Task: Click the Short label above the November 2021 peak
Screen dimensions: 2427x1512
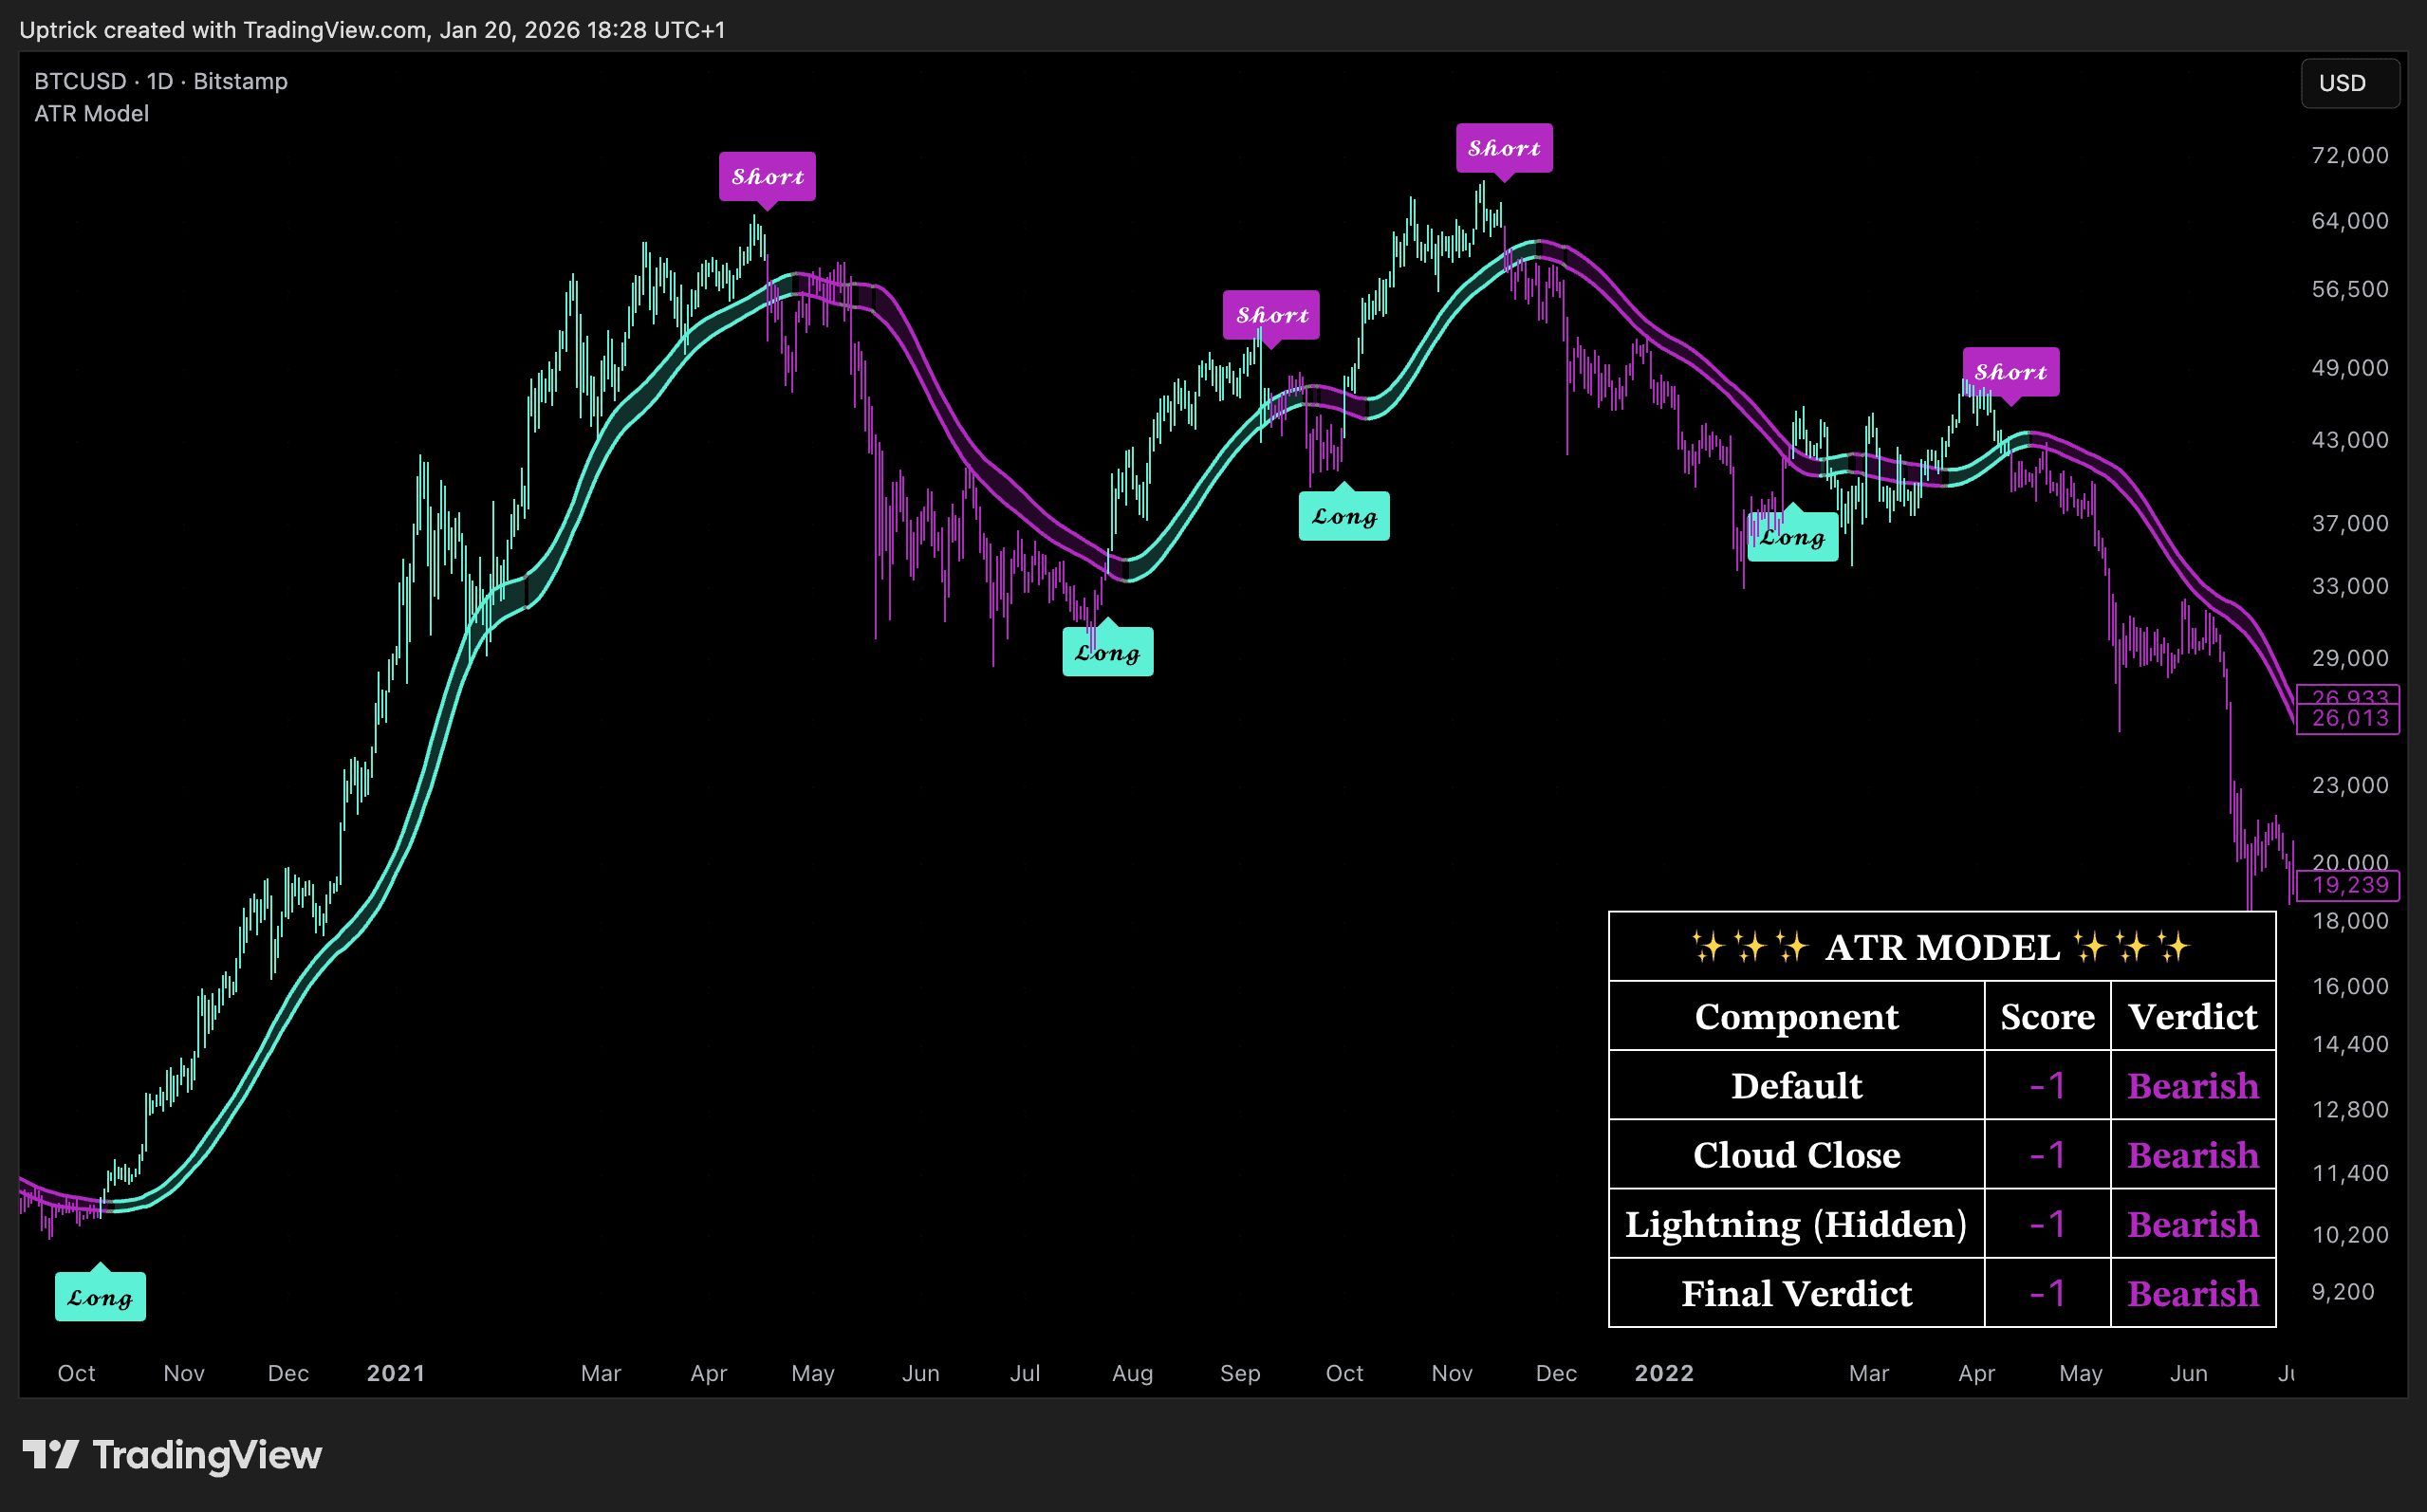Action: coord(1503,149)
